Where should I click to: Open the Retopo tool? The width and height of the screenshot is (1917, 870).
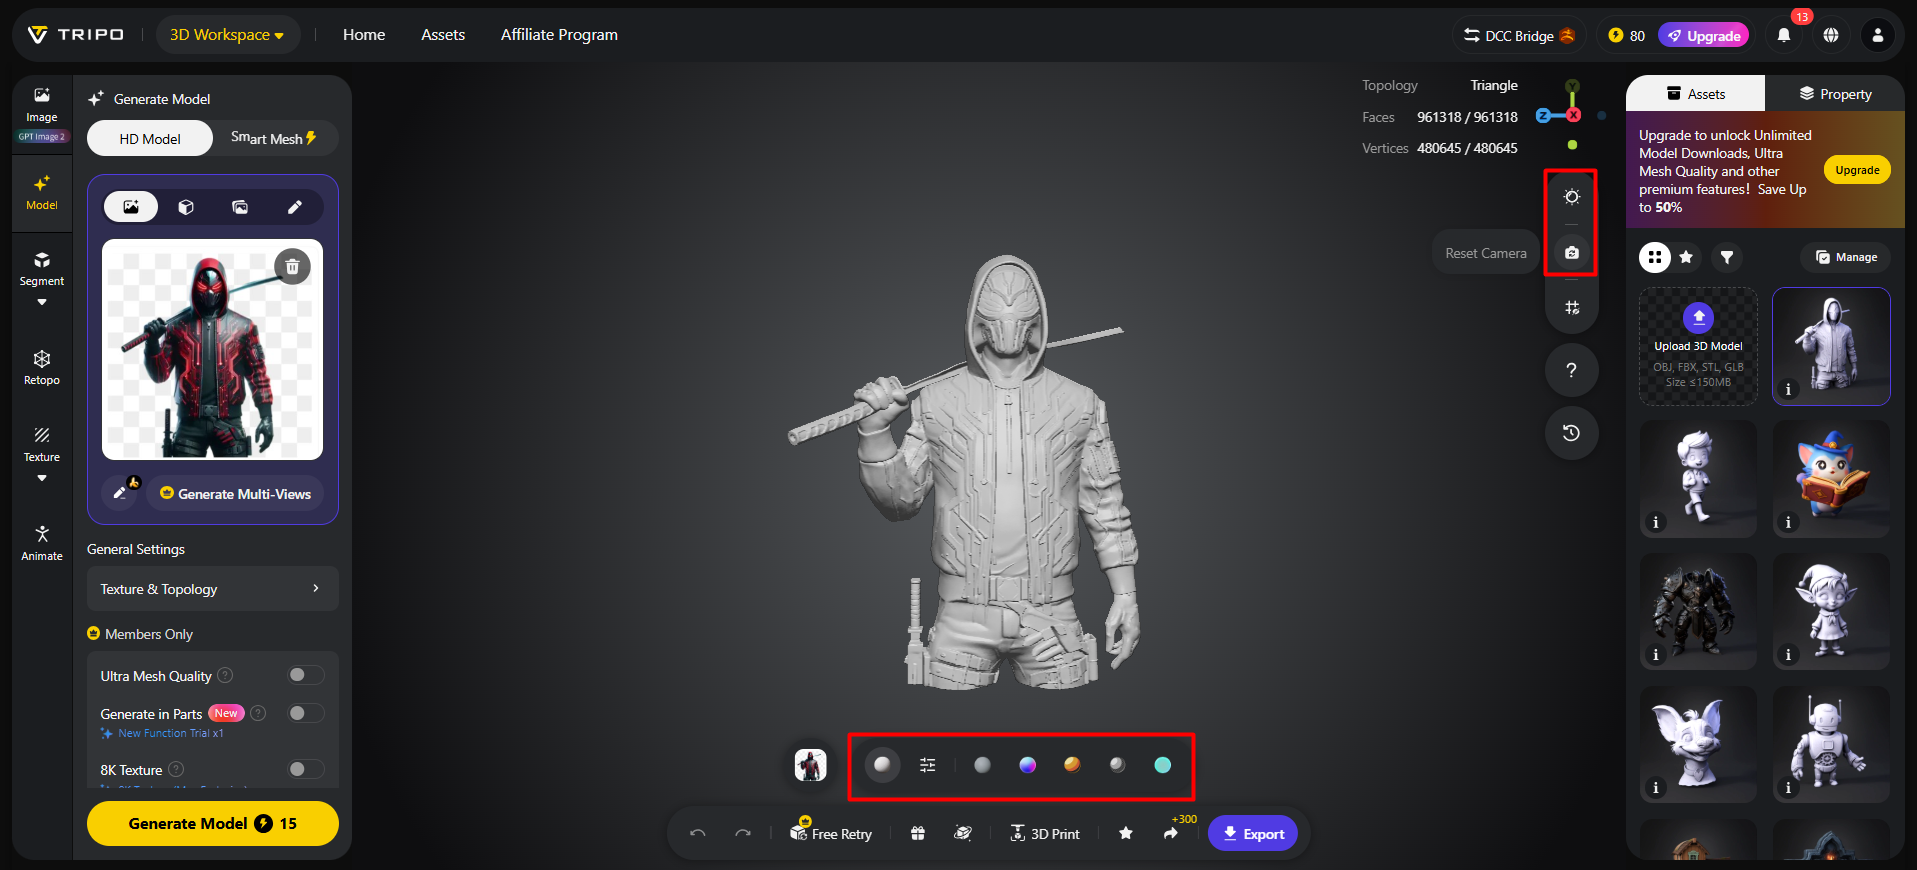(x=42, y=367)
